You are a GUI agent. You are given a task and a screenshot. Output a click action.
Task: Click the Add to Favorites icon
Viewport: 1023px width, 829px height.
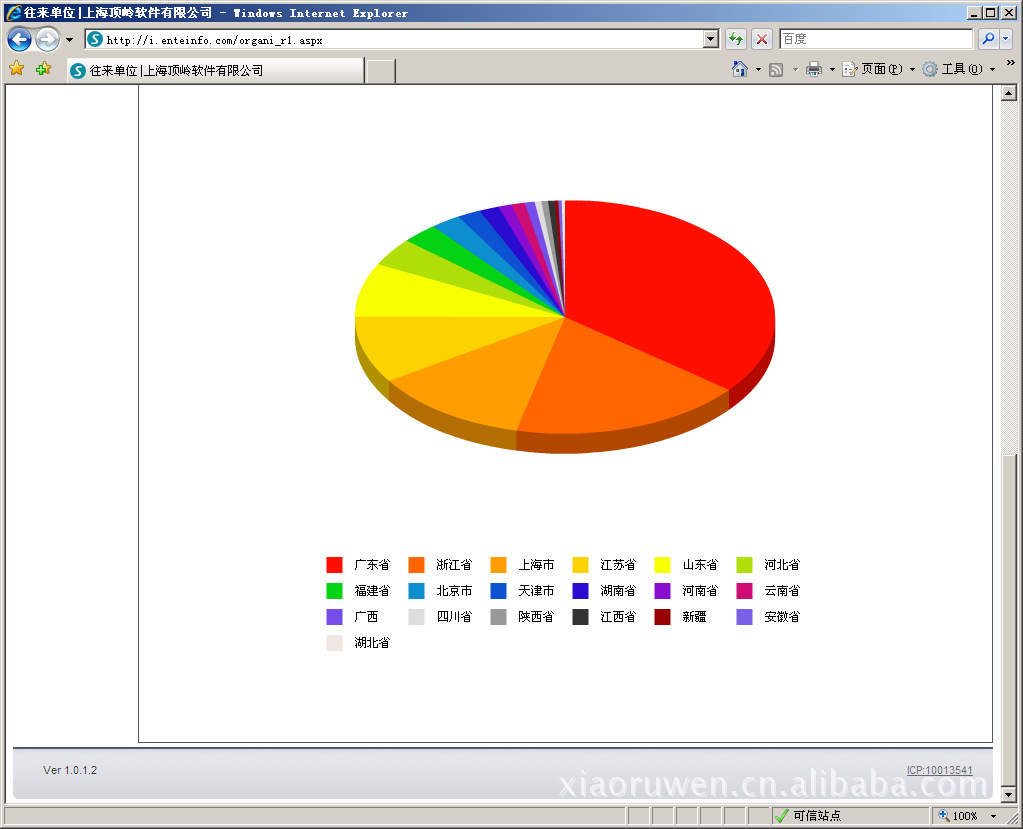point(43,69)
